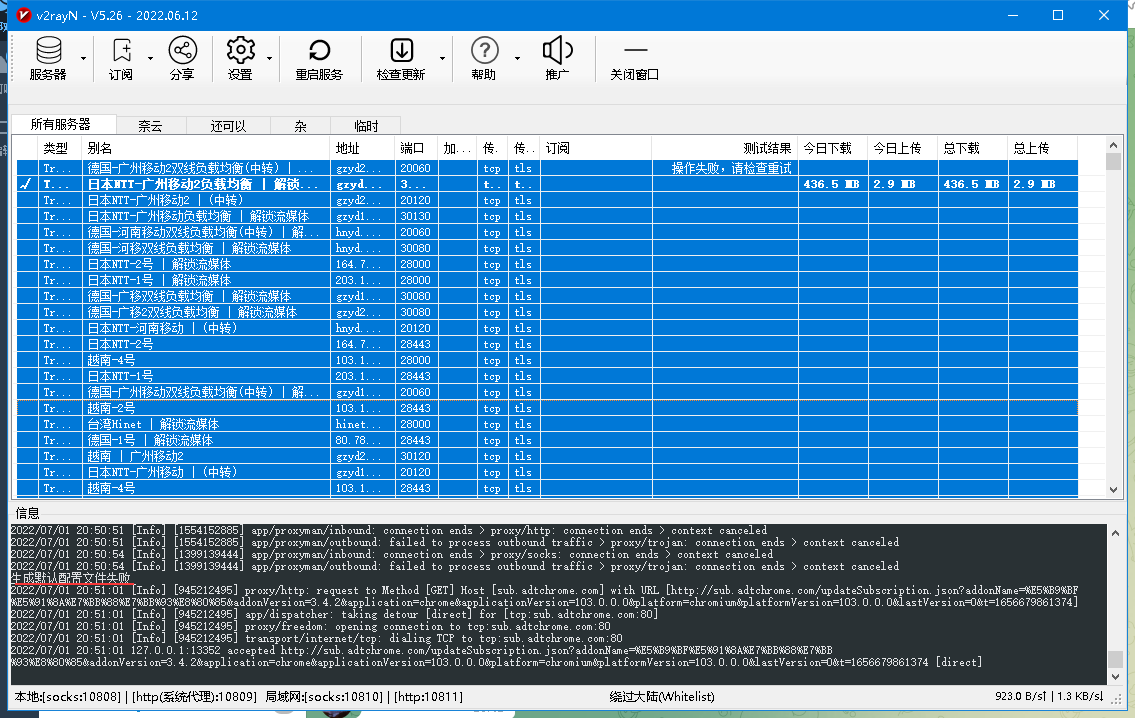Image resolution: width=1135 pixels, height=718 pixels.
Task: Select row 日本NTT-广州移动负载均衡 | 解锁流媒体
Action: tap(547, 216)
